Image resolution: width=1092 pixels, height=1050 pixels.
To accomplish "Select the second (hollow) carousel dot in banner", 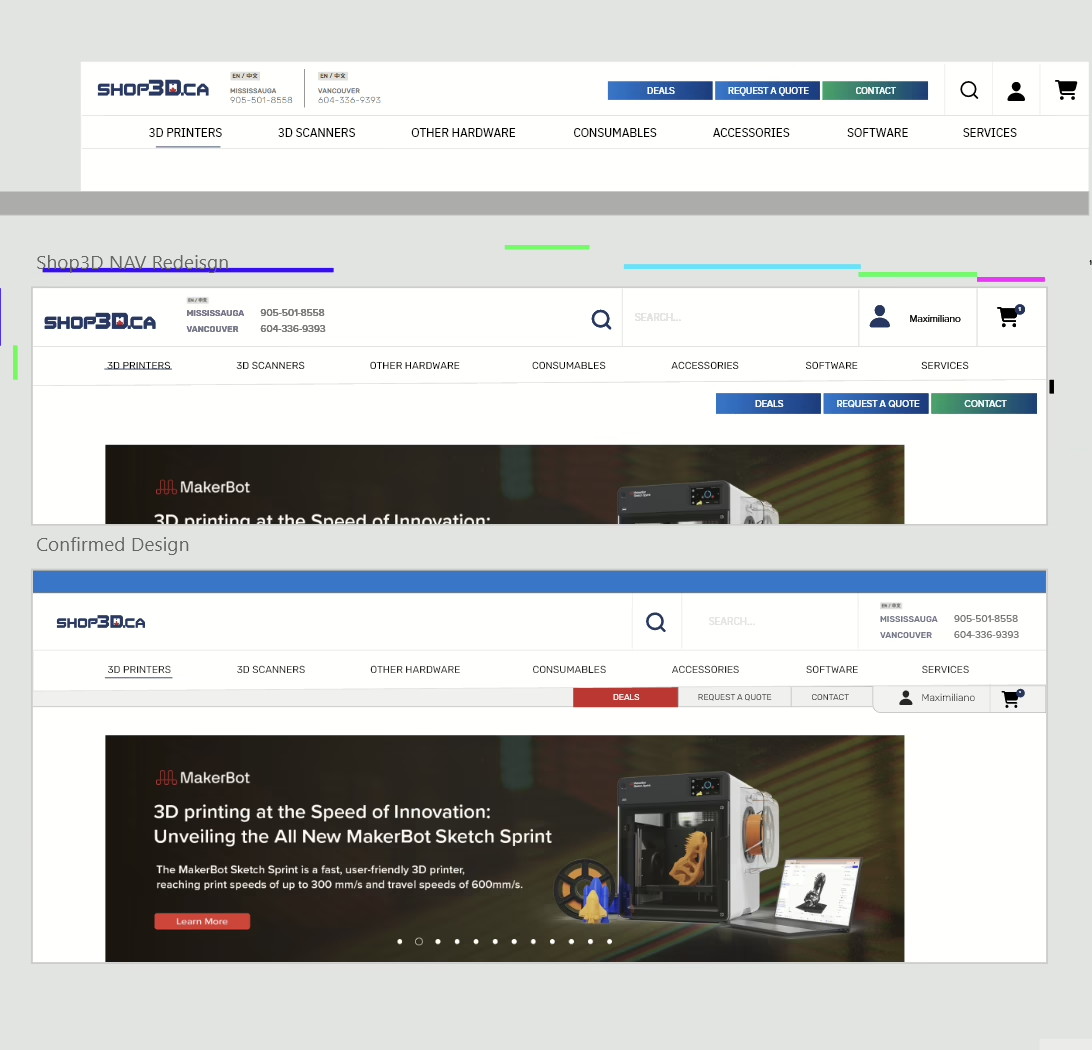I will pyautogui.click(x=419, y=941).
